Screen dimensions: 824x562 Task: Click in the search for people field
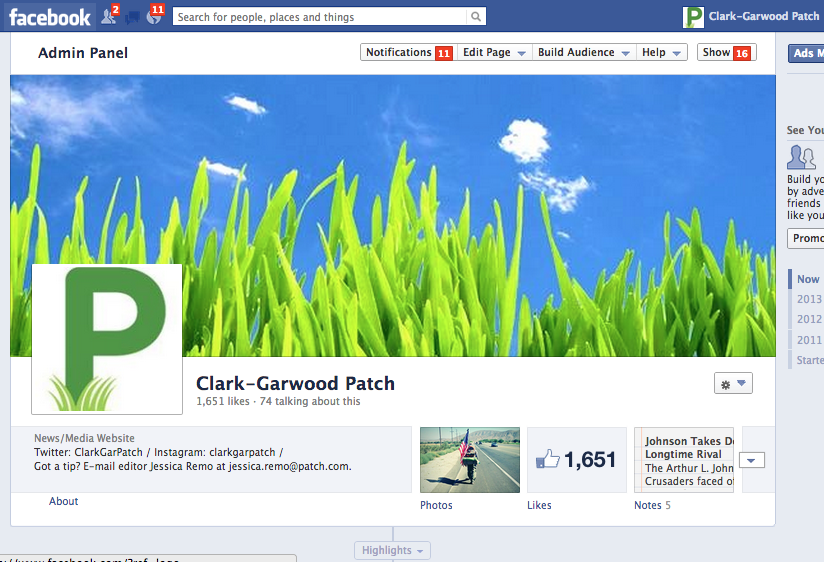(320, 17)
